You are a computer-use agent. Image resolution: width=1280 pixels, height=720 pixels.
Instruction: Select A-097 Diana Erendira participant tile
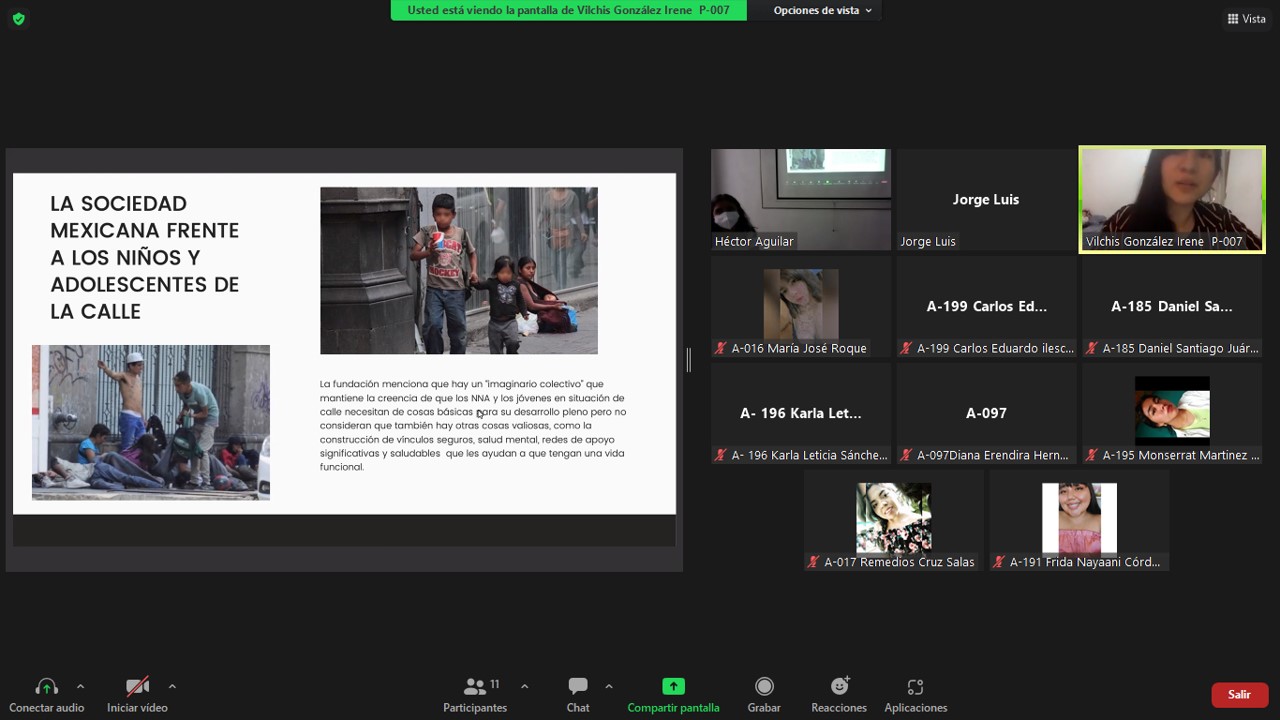tap(986, 413)
